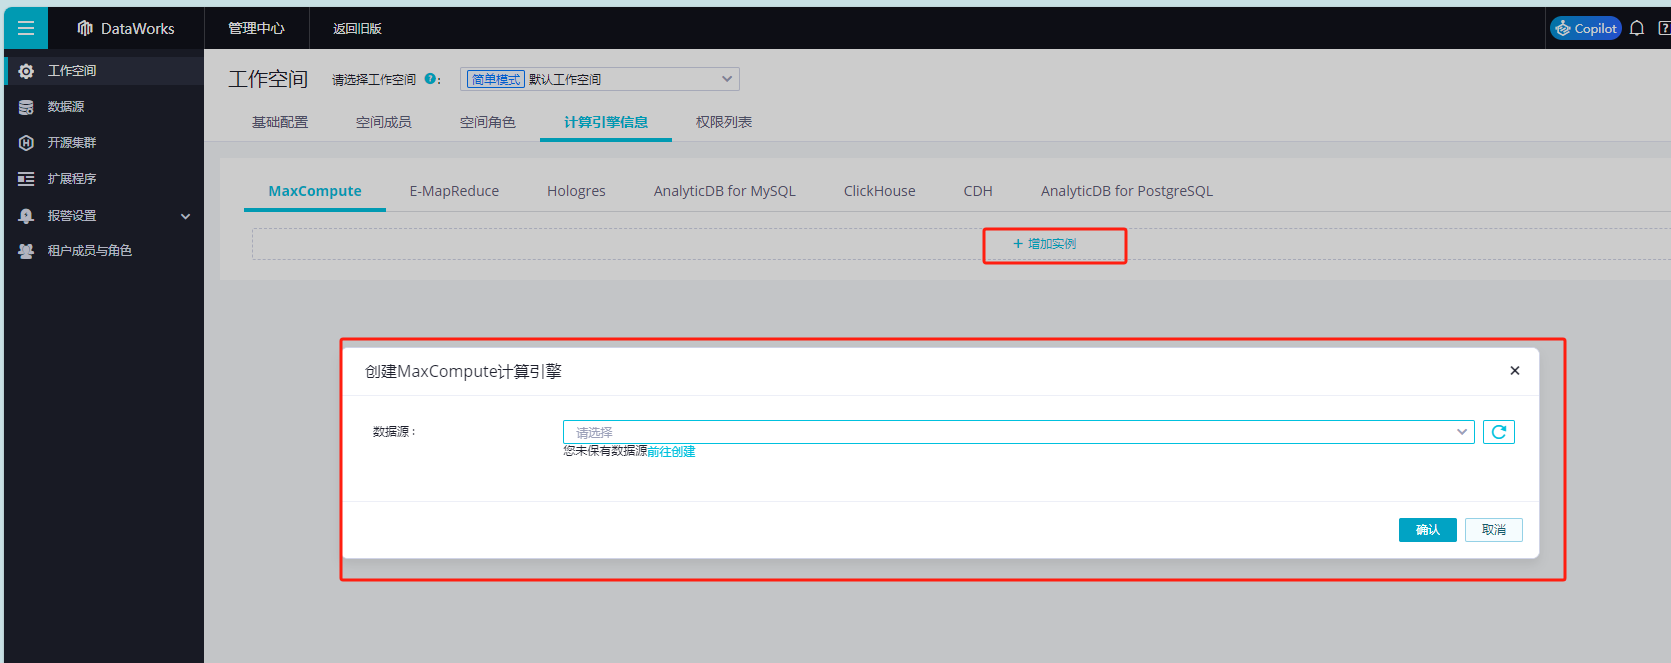Click the 前往创建 link
The height and width of the screenshot is (663, 1671).
[x=671, y=452]
